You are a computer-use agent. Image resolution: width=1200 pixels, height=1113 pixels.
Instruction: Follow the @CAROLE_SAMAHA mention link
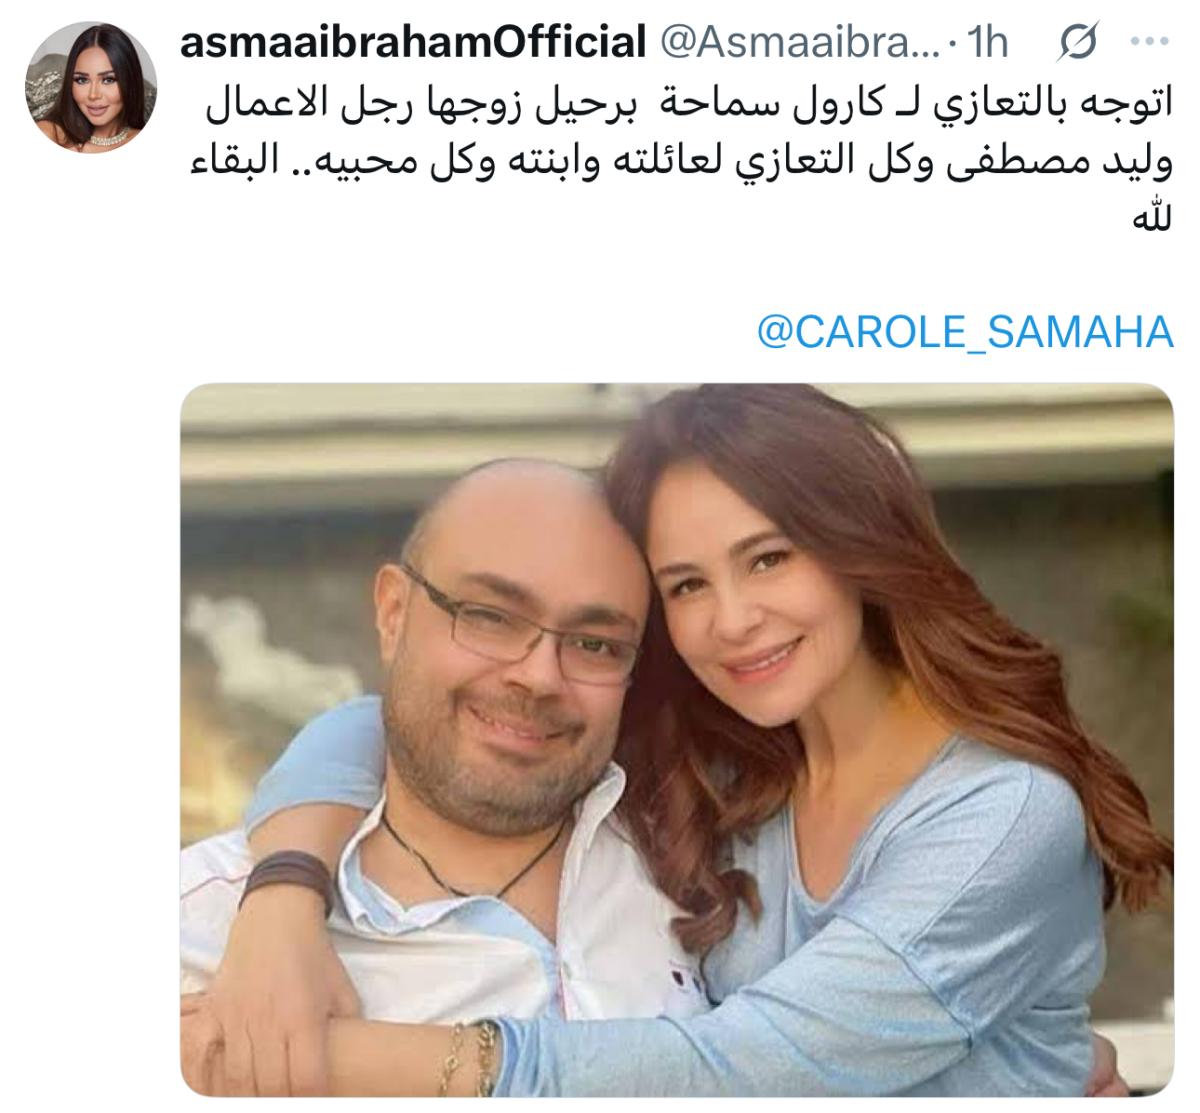point(965,333)
